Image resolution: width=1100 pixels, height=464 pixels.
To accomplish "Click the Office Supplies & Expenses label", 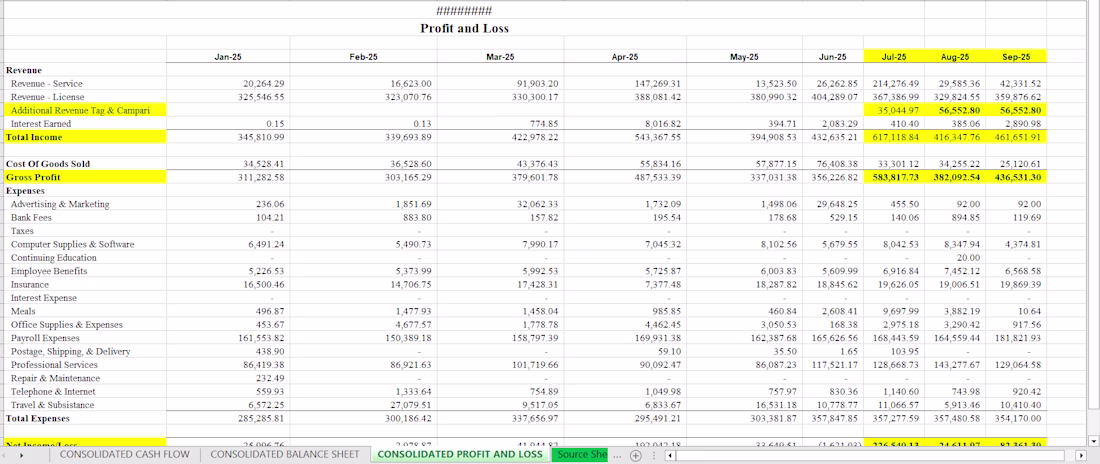I will [67, 324].
